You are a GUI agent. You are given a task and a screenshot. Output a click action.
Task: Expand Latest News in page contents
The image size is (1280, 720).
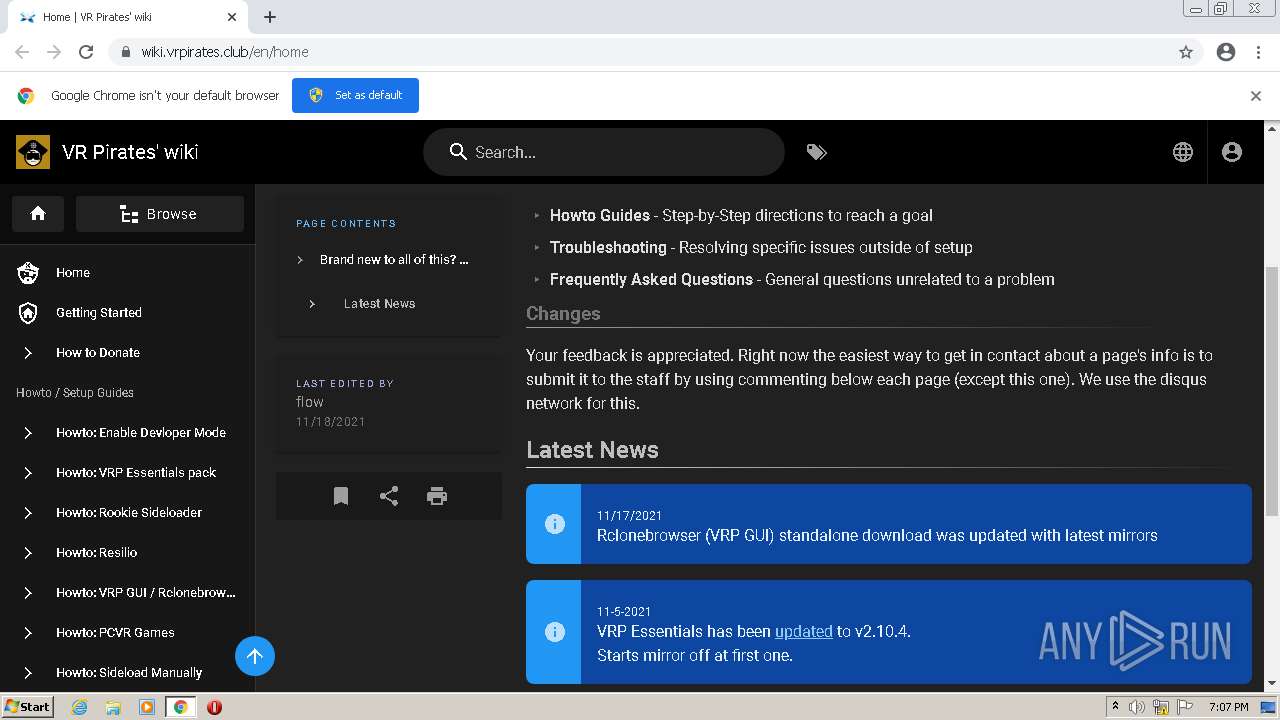pos(312,304)
